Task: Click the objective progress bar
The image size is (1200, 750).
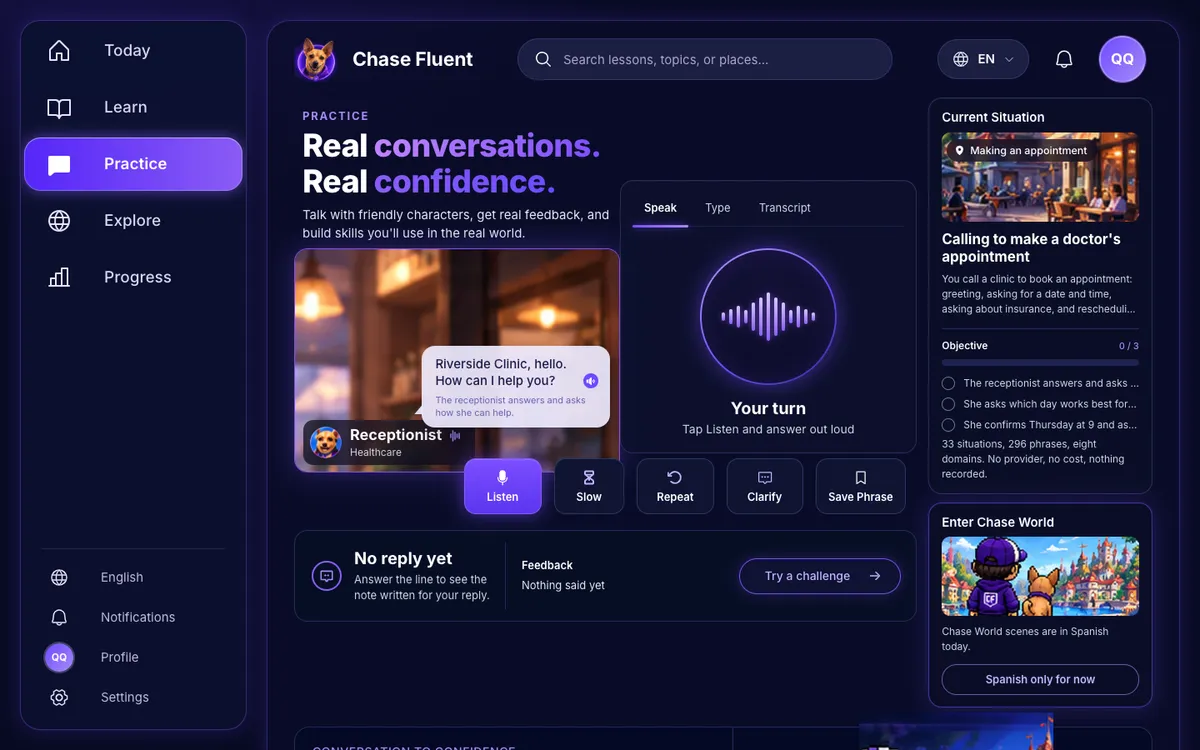Action: pyautogui.click(x=1040, y=362)
